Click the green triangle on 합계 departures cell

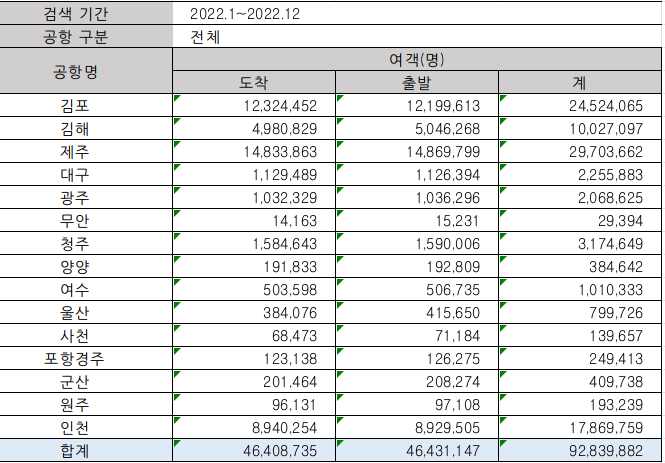[x=340, y=443]
